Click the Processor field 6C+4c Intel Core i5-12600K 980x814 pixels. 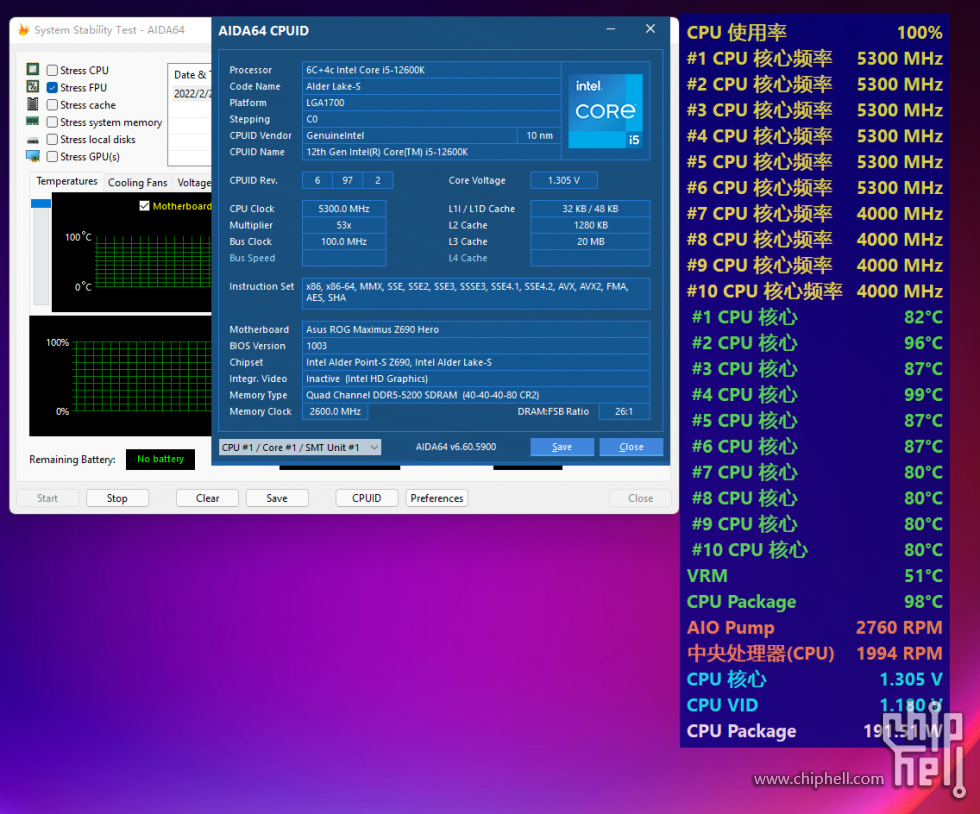pyautogui.click(x=431, y=70)
